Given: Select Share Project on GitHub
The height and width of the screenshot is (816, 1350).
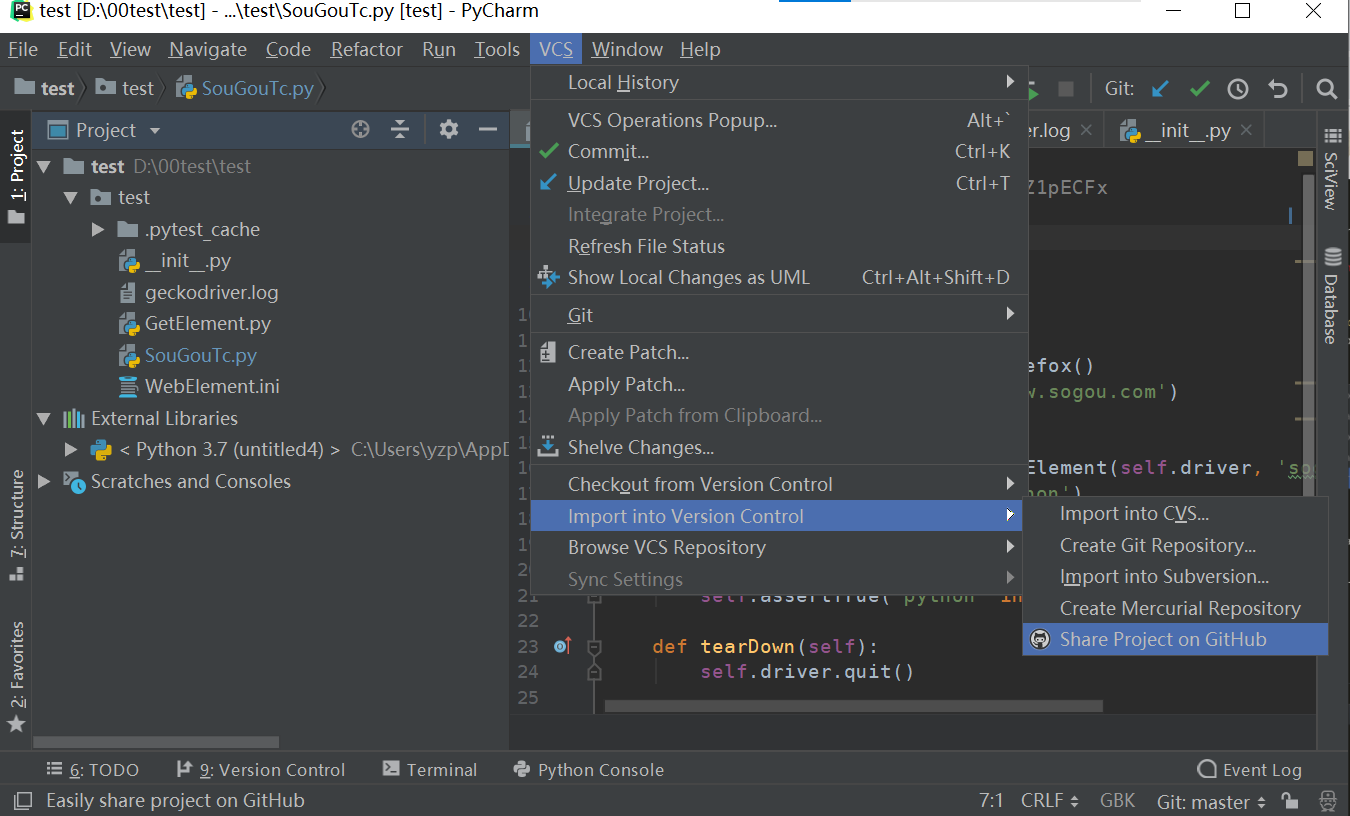Looking at the screenshot, I should (1175, 640).
